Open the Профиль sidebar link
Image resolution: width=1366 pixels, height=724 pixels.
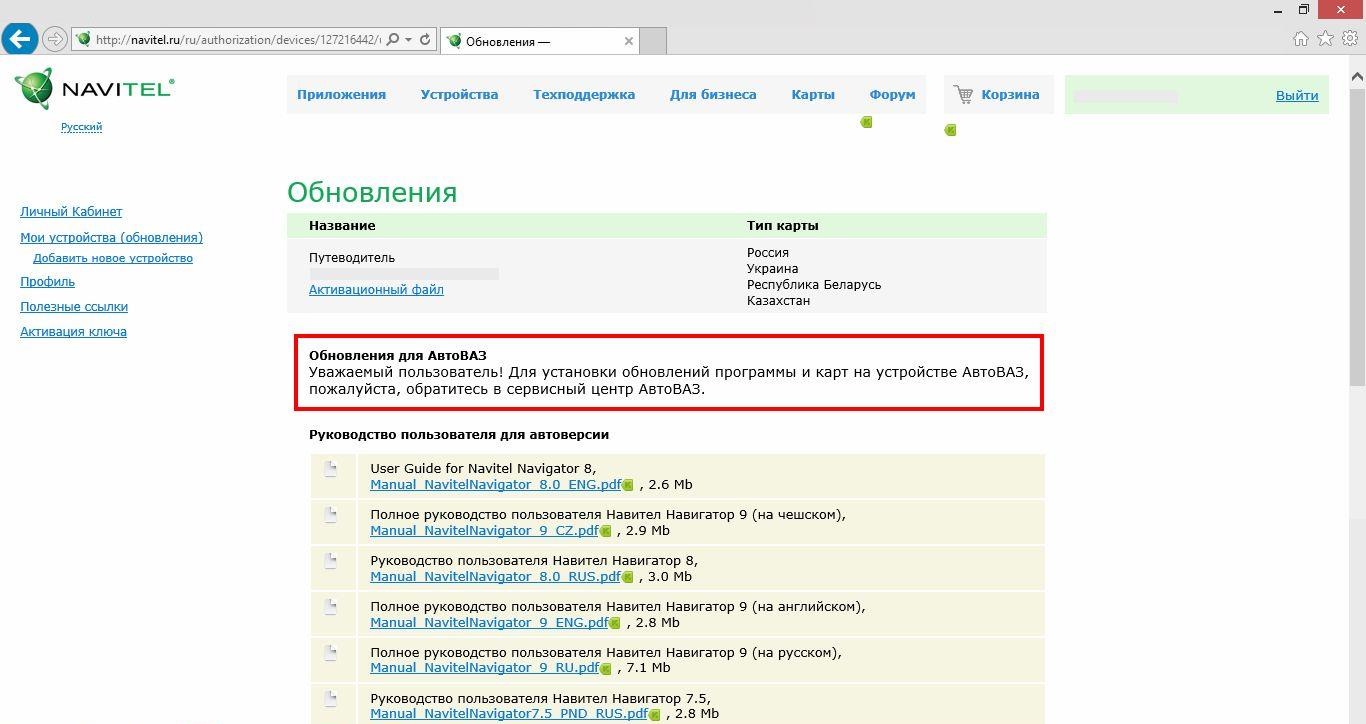click(x=47, y=282)
